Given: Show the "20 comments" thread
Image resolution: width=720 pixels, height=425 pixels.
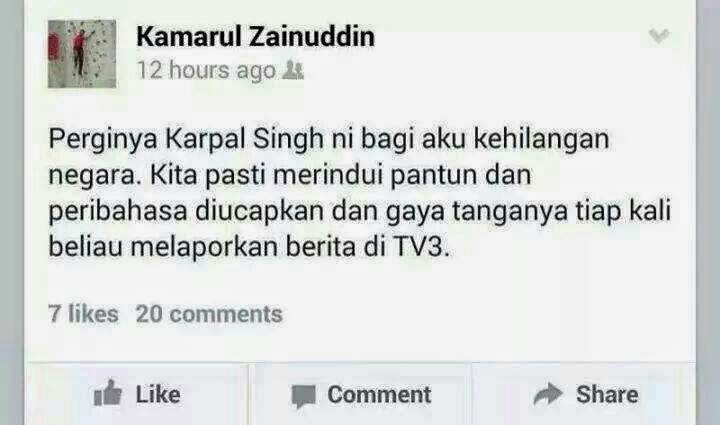Looking at the screenshot, I should [x=209, y=314].
